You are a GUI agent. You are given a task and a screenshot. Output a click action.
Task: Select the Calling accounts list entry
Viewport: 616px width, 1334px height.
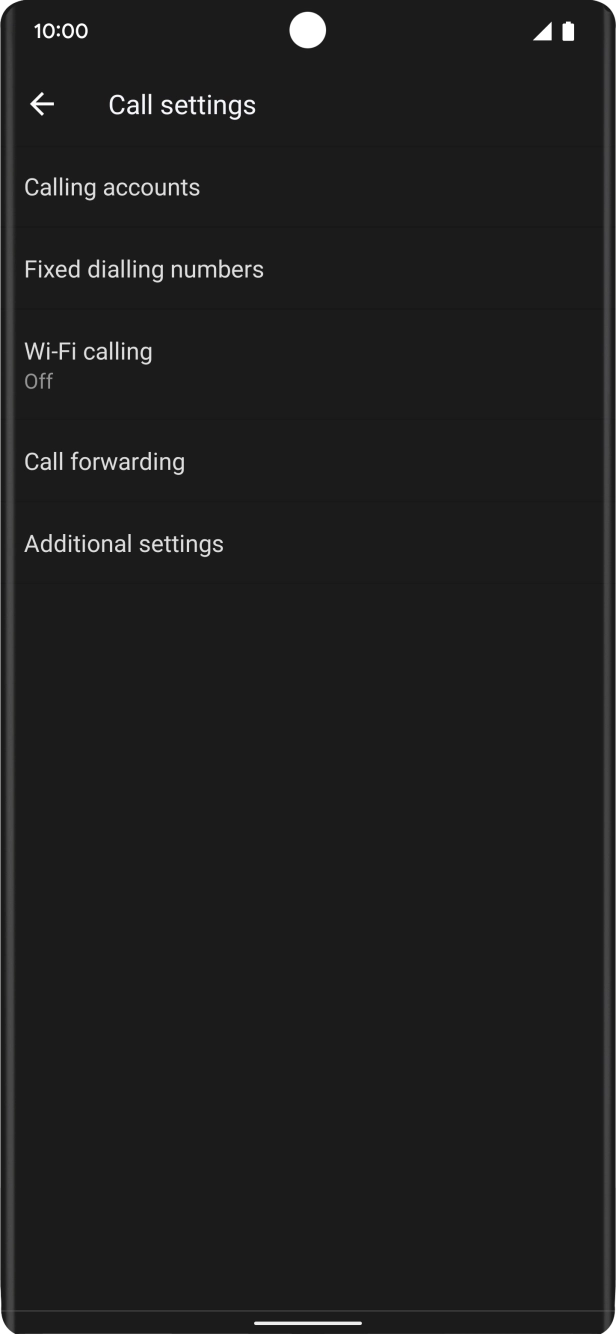(112, 187)
